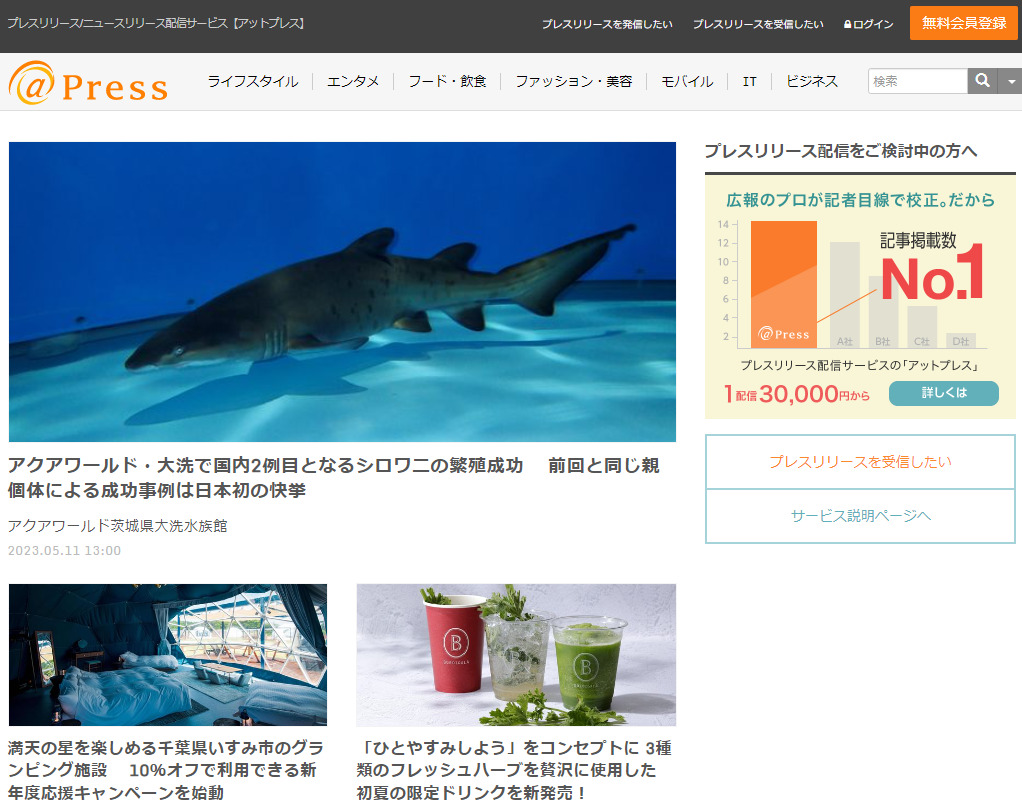Open the ファッション・美容 category
Image resolution: width=1022 pixels, height=811 pixels.
[574, 81]
